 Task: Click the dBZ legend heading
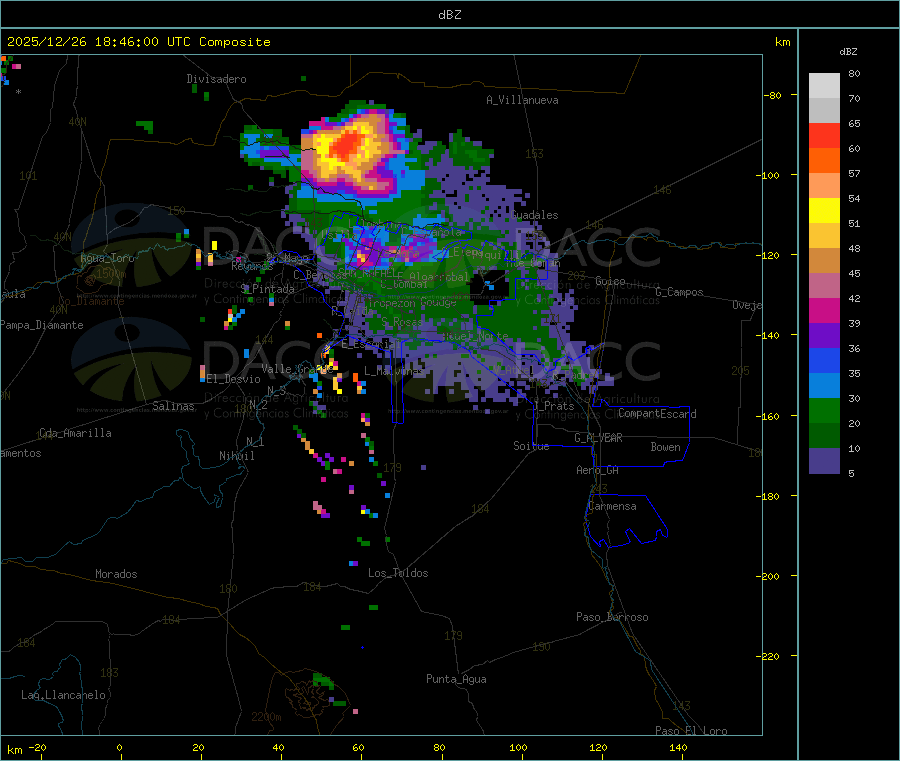coord(848,52)
